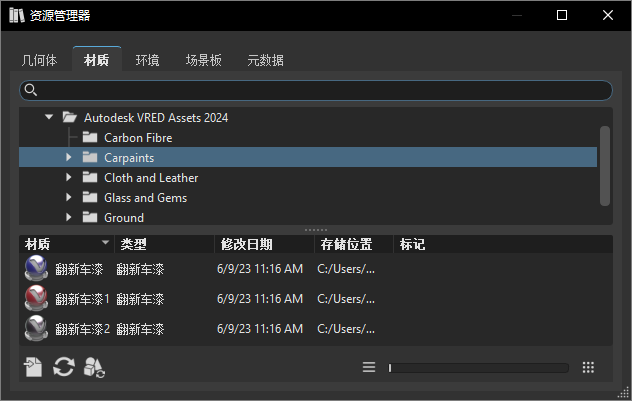Screen dimensions: 632x401
Task: Select the black 翻新车漆2 material preview ball
Action: click(x=36, y=328)
